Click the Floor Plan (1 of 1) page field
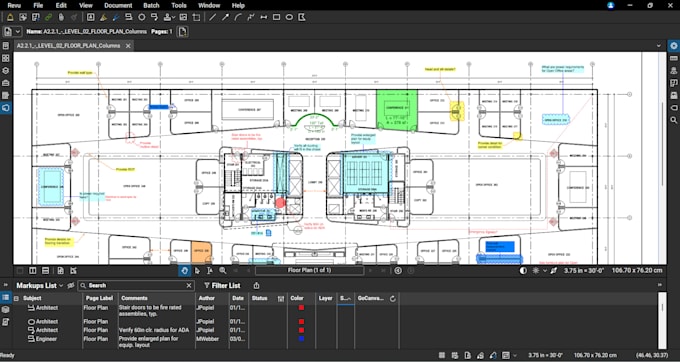 (309, 271)
